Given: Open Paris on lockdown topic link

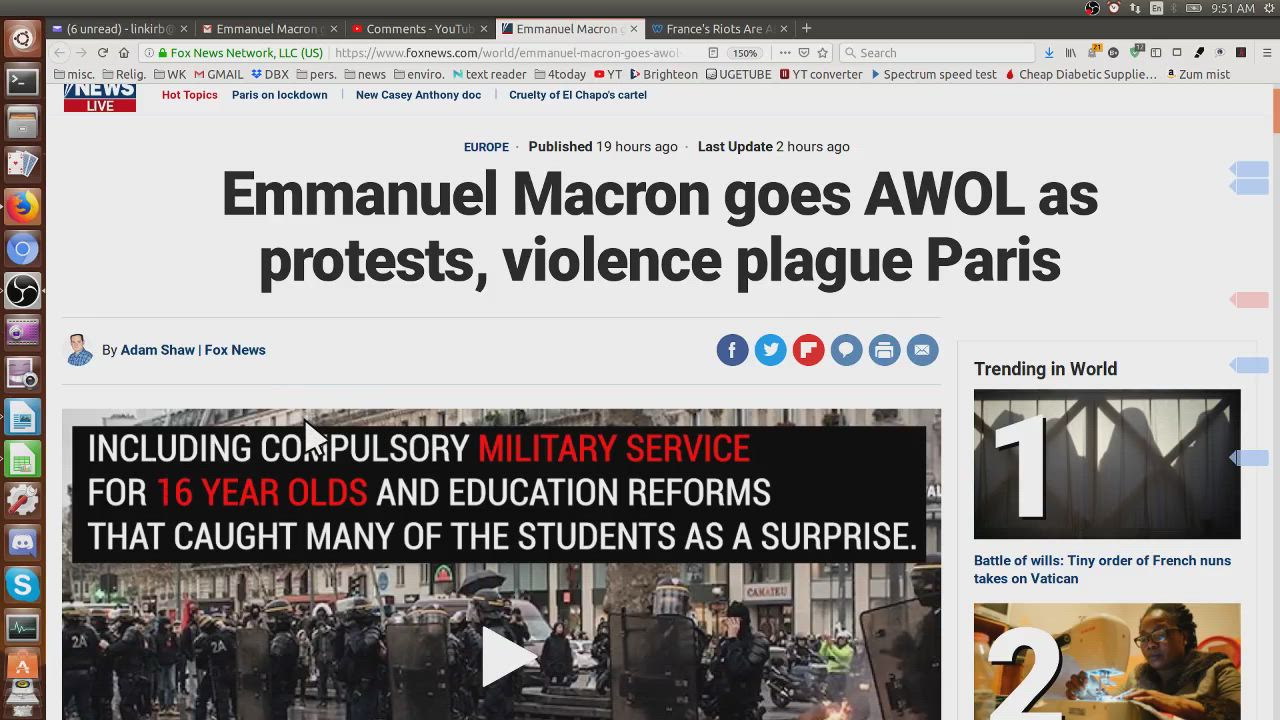Looking at the screenshot, I should pyautogui.click(x=279, y=95).
